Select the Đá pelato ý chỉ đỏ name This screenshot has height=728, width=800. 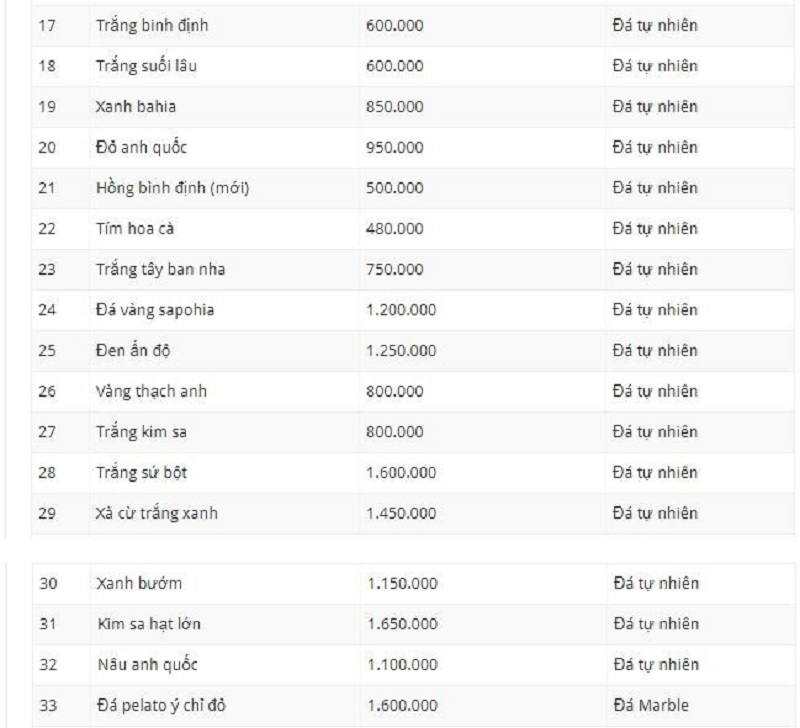click(x=161, y=706)
